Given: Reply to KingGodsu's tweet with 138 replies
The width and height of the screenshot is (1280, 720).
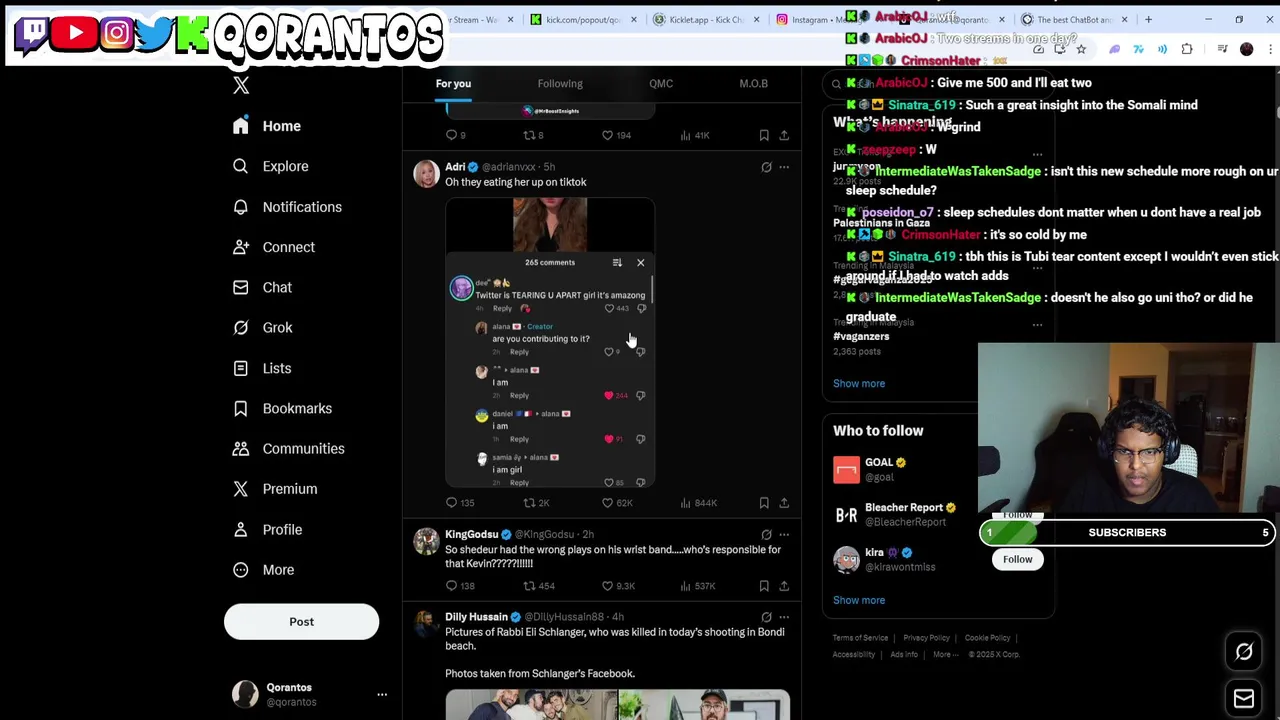Looking at the screenshot, I should point(460,586).
